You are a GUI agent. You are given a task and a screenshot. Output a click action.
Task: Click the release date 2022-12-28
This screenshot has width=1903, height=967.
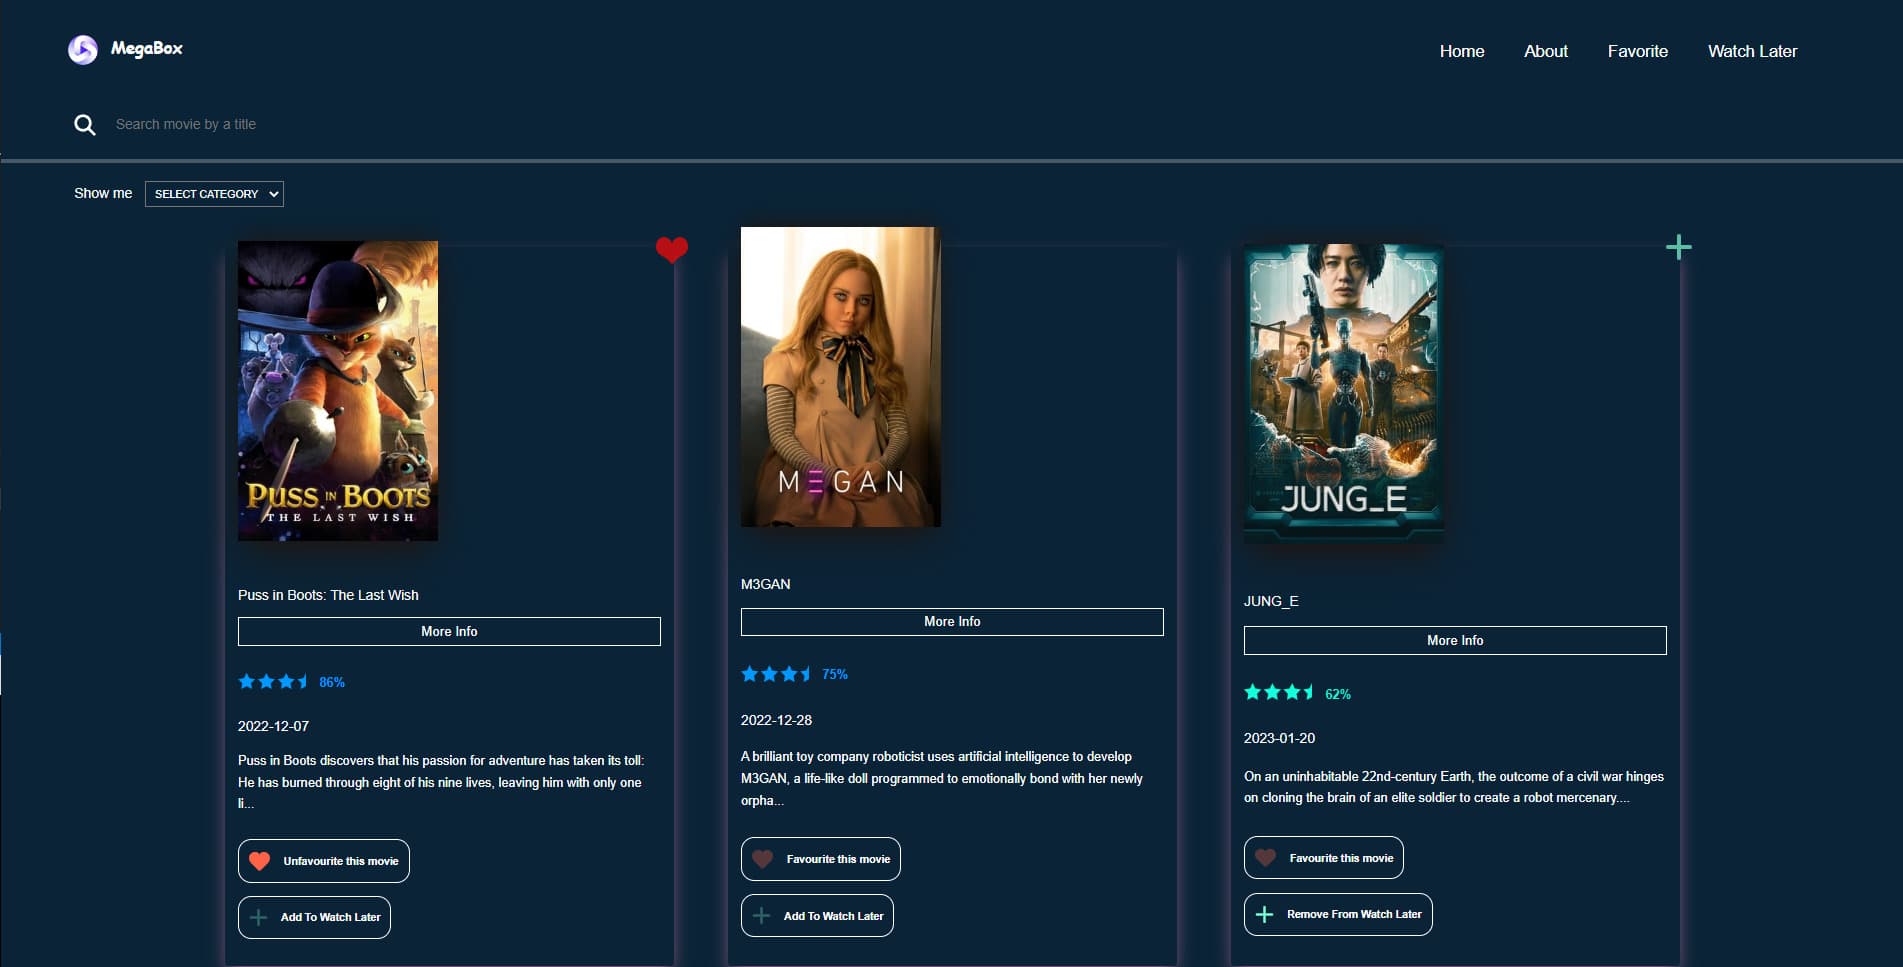(776, 720)
